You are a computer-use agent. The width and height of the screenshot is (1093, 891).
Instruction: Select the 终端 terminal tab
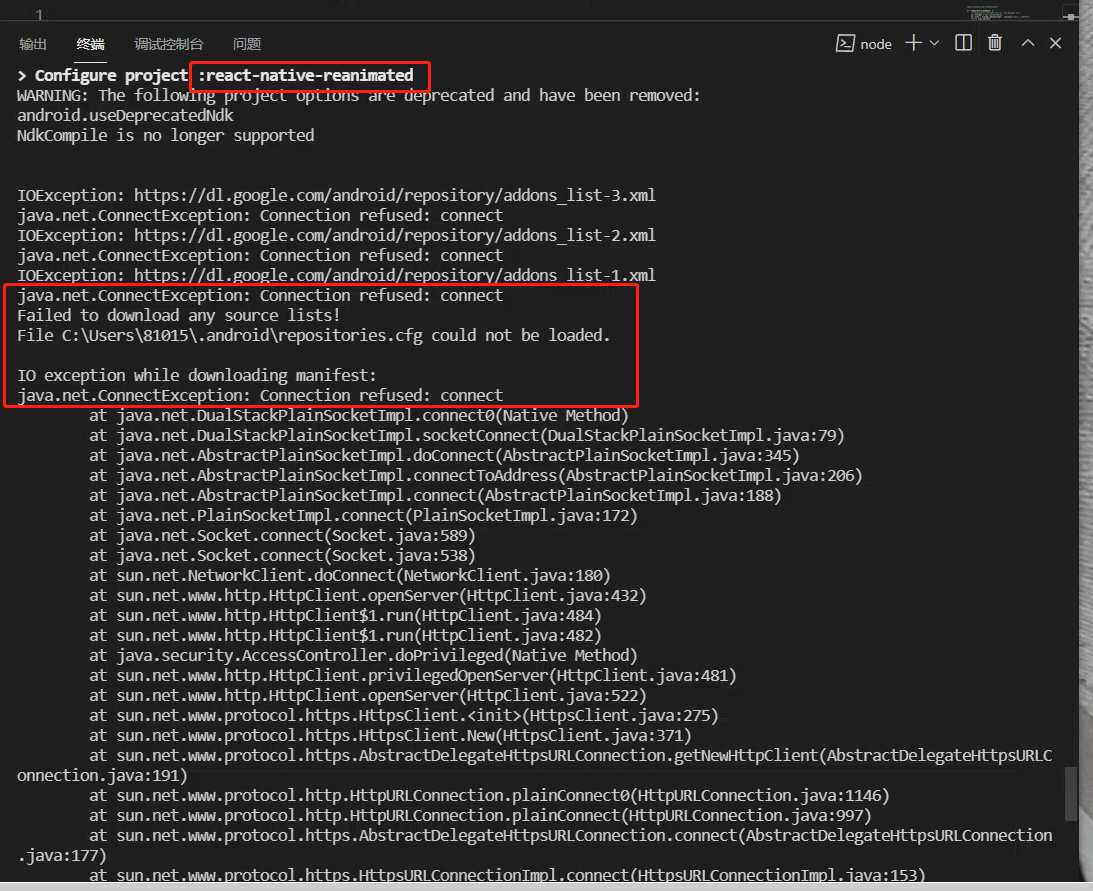pos(91,44)
